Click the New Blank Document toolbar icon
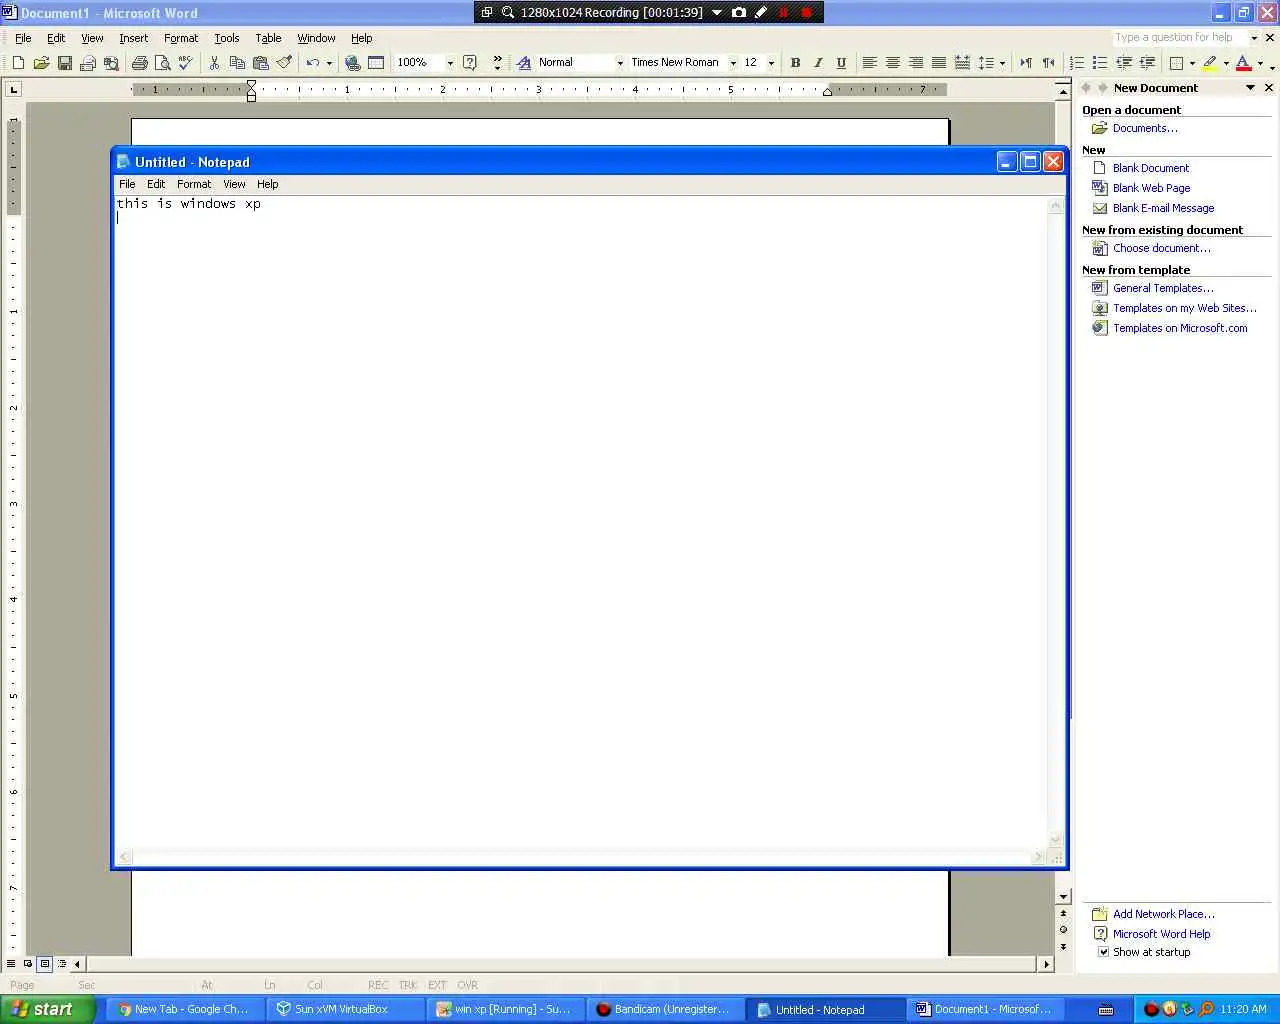Image resolution: width=1280 pixels, height=1024 pixels. pyautogui.click(x=18, y=62)
